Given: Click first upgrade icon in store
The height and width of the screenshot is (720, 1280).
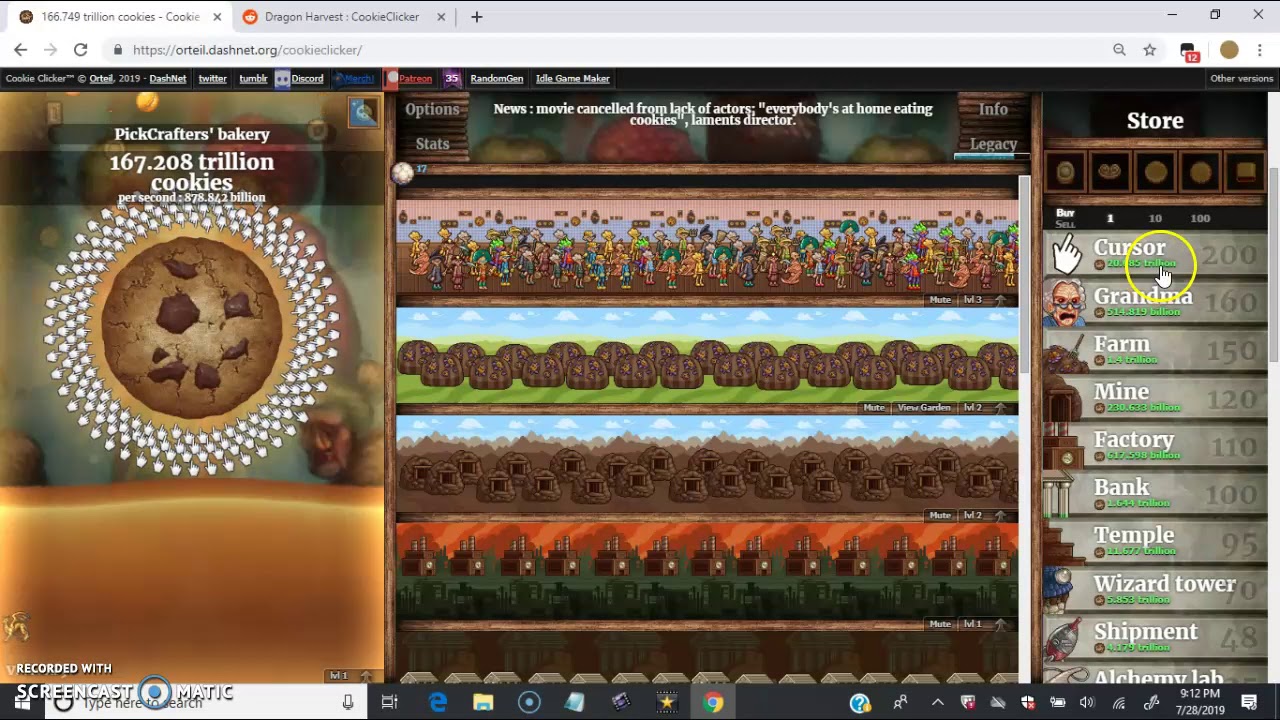Looking at the screenshot, I should pos(1065,172).
